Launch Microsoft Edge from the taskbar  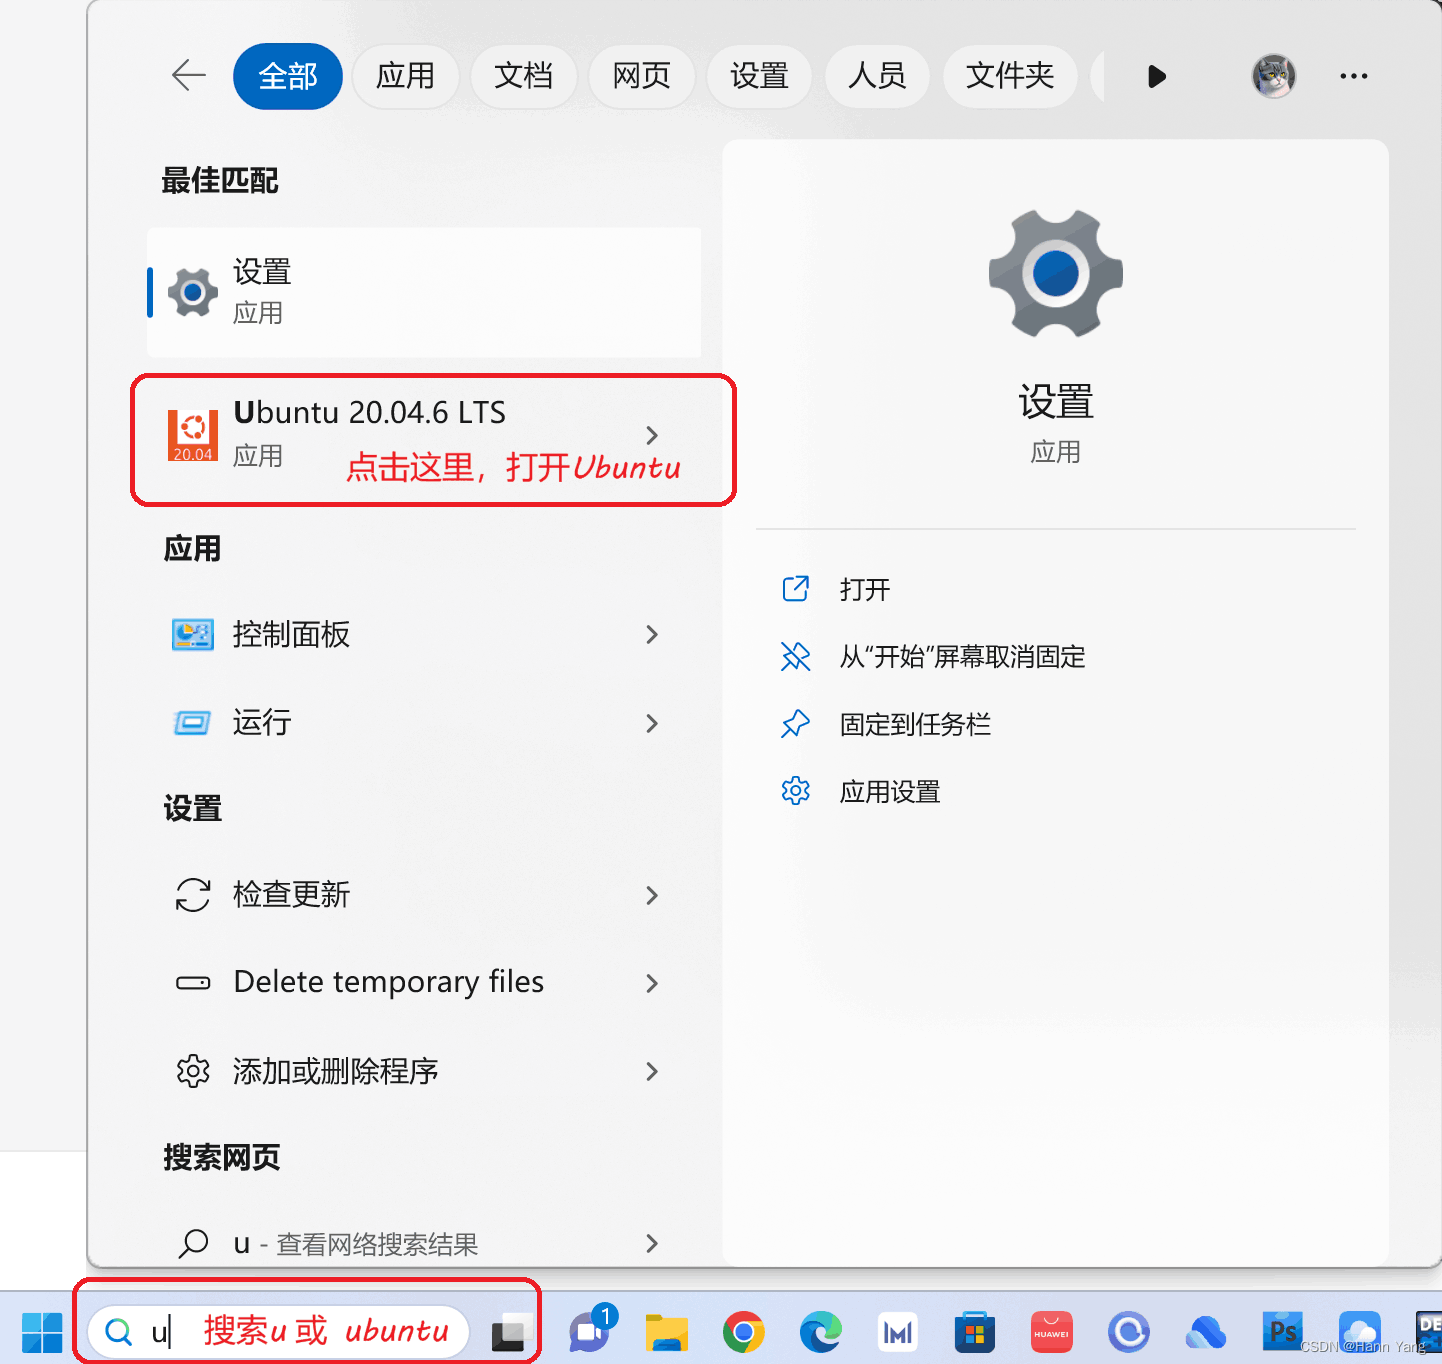(821, 1332)
